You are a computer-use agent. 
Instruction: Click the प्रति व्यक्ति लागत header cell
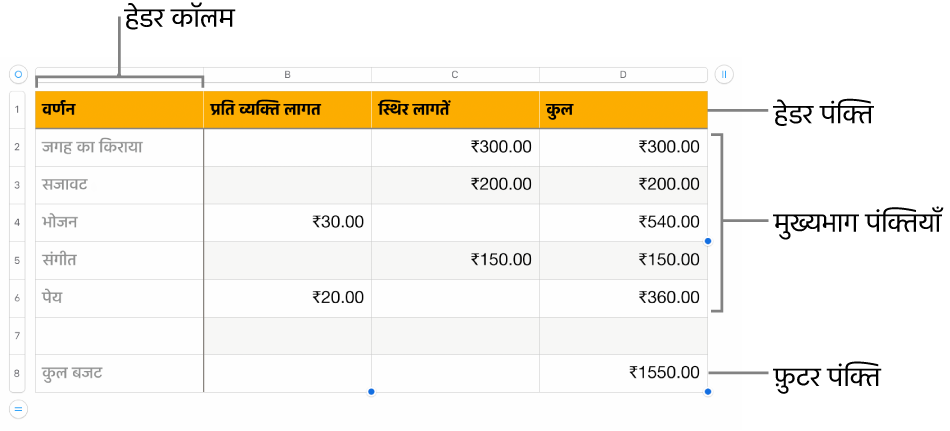click(287, 110)
